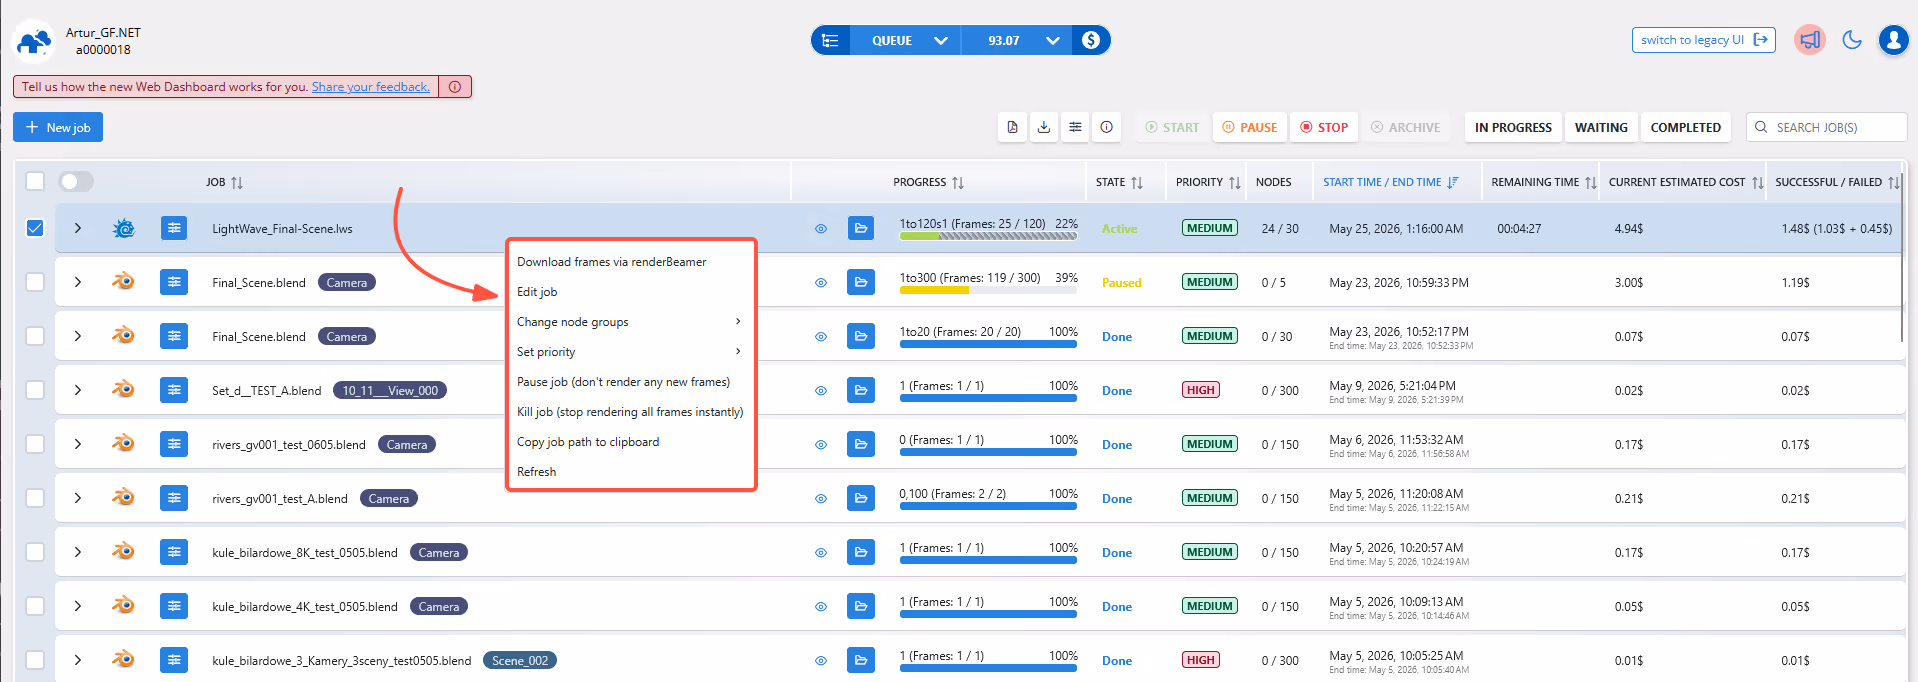Choose Download frames via renderBeamer

pos(630,262)
